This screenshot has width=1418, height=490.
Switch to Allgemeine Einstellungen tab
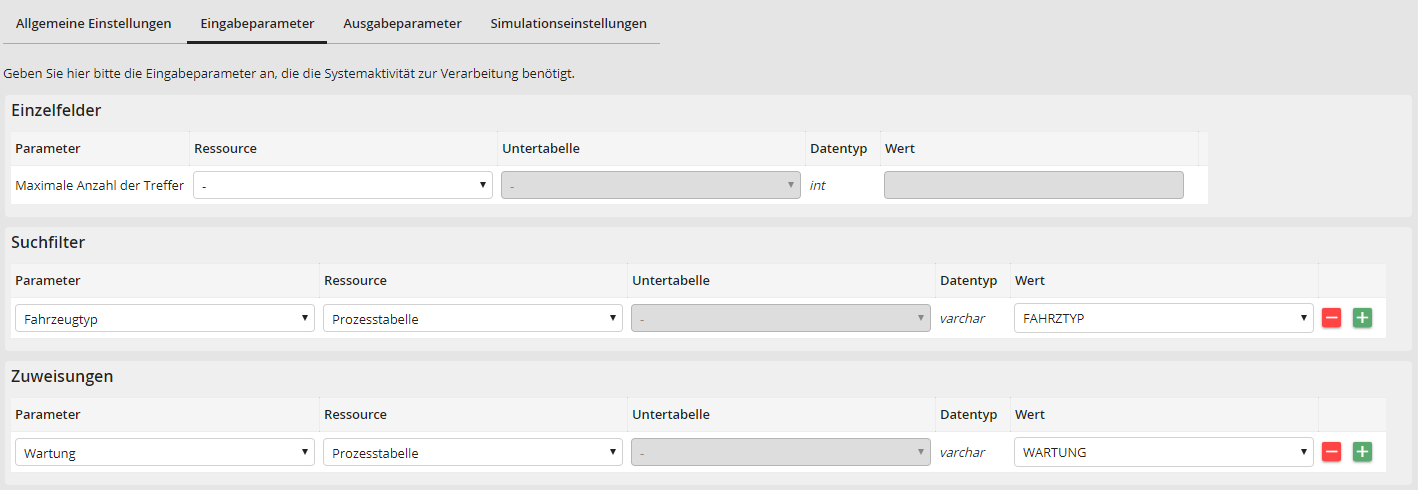click(x=93, y=23)
